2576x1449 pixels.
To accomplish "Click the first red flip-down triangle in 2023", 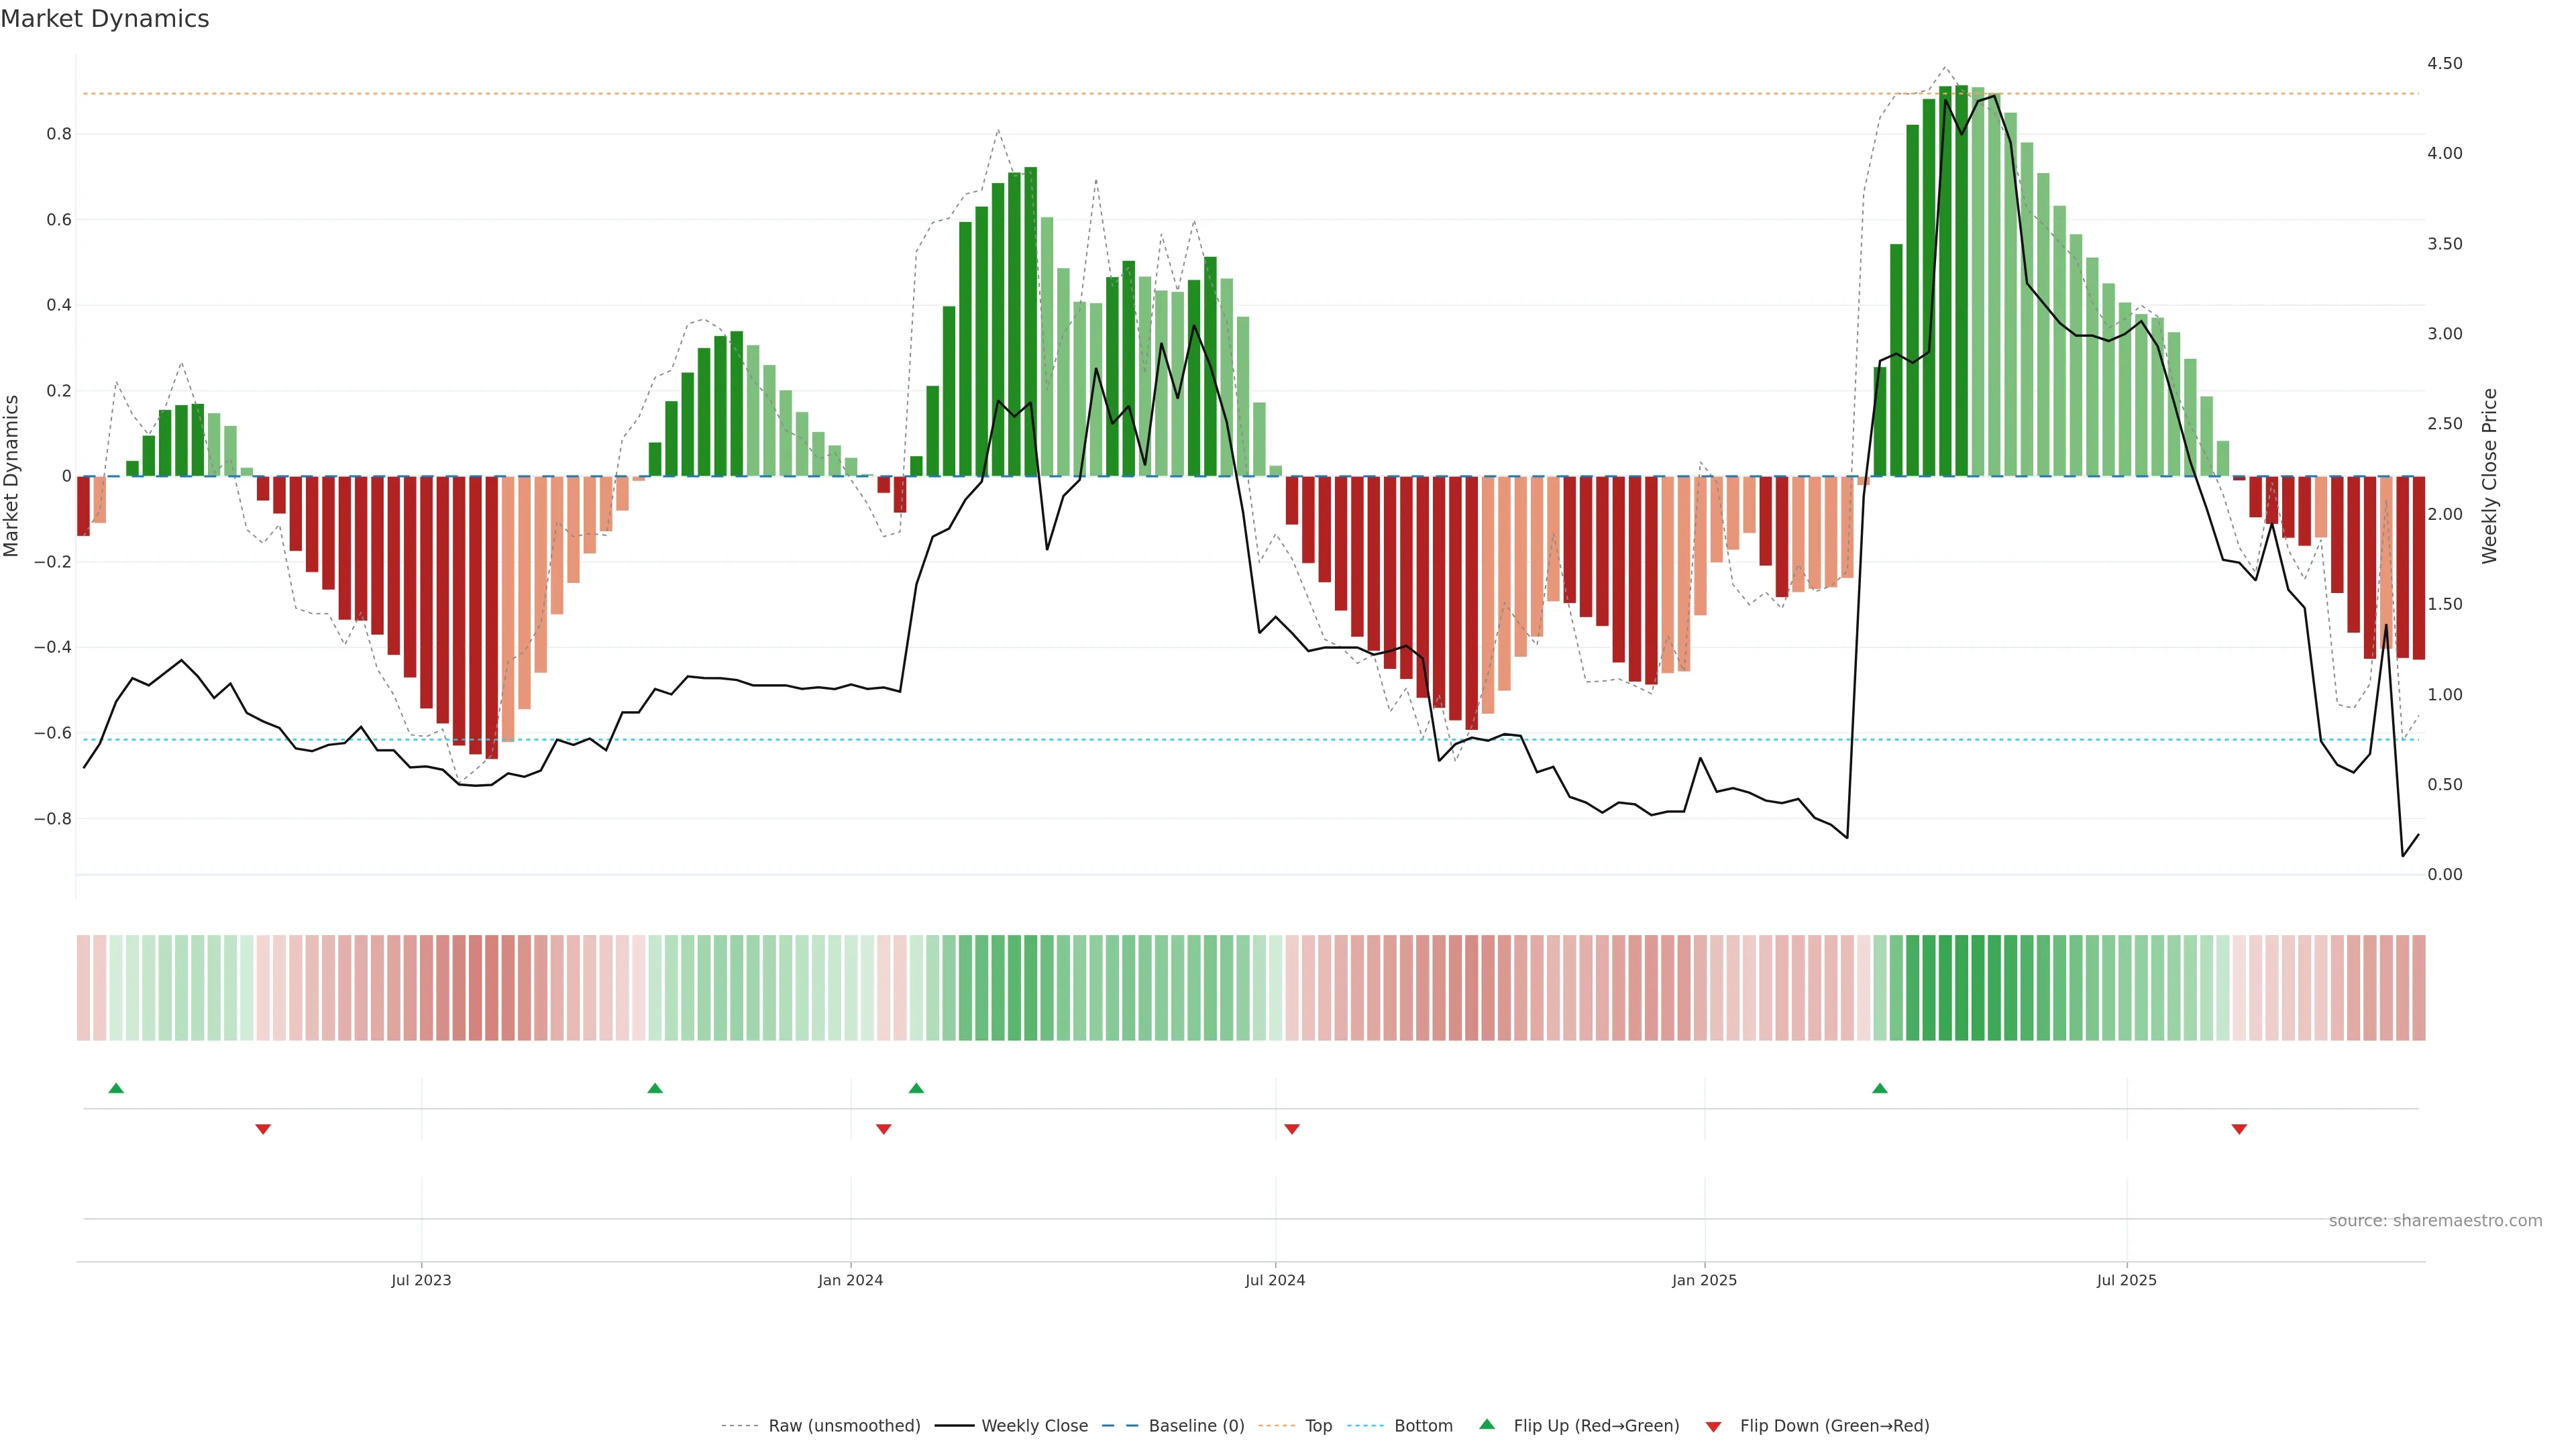I will 263,1129.
